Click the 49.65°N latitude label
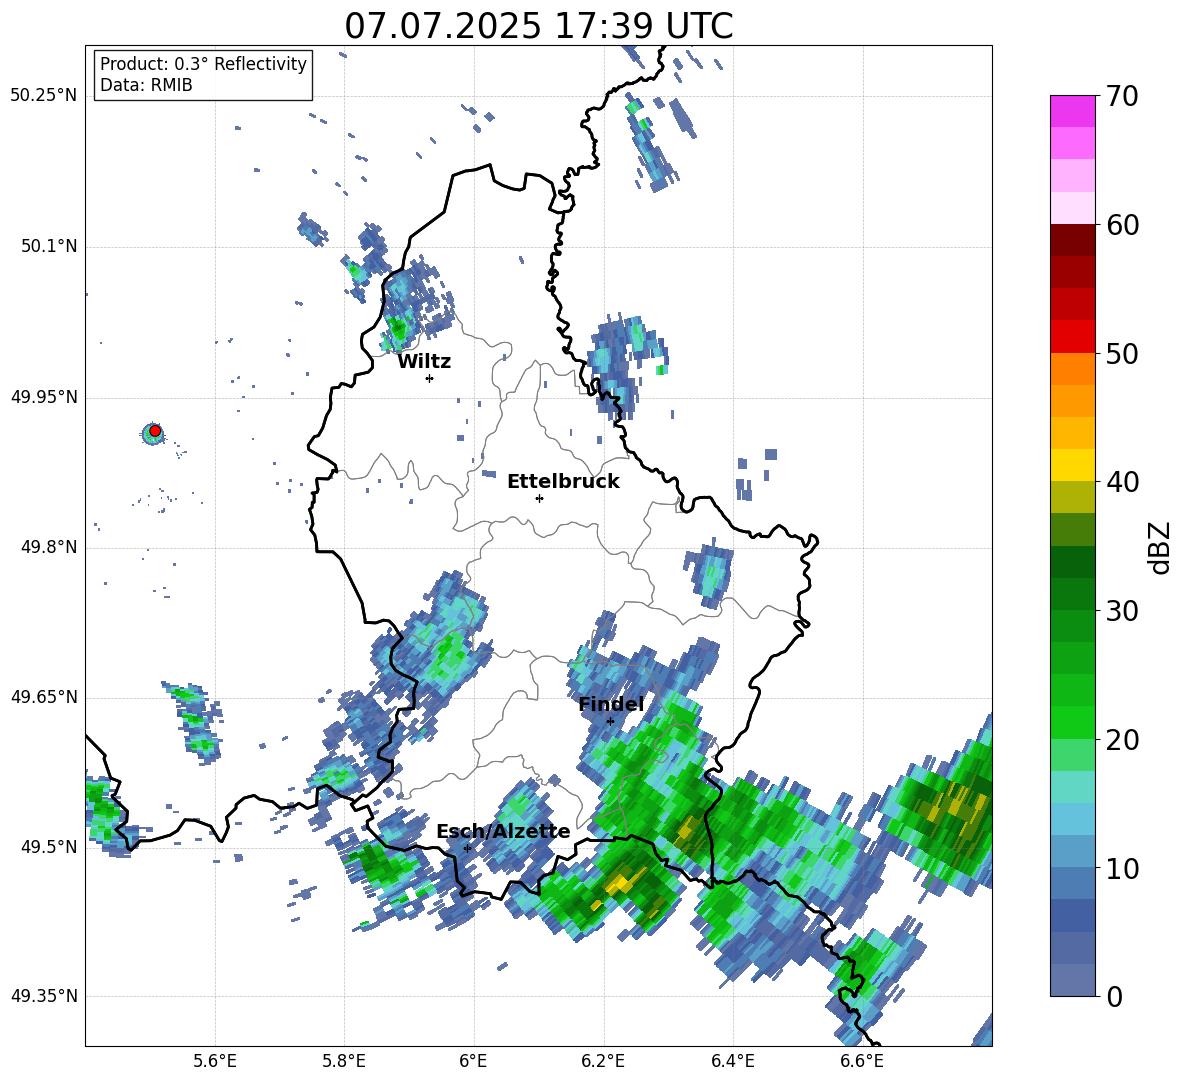1184x1081 pixels. coord(44,696)
